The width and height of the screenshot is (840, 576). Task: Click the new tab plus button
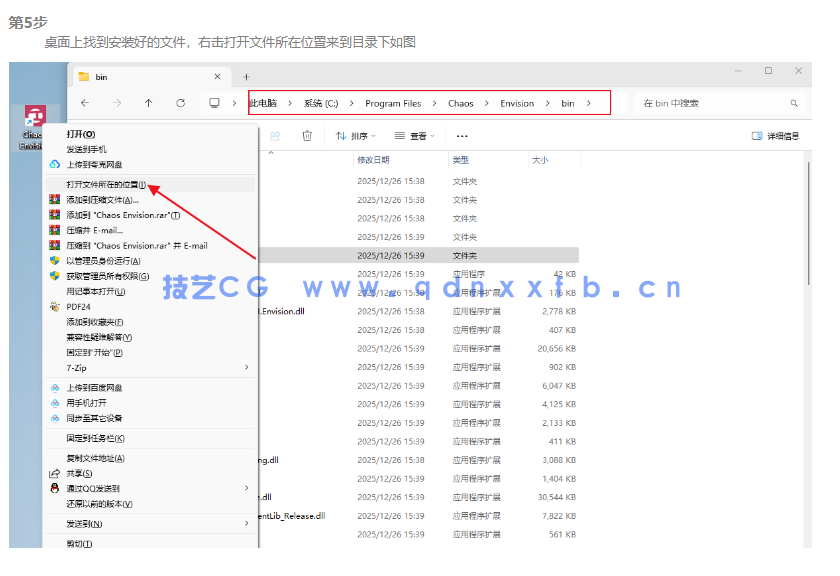[x=246, y=77]
